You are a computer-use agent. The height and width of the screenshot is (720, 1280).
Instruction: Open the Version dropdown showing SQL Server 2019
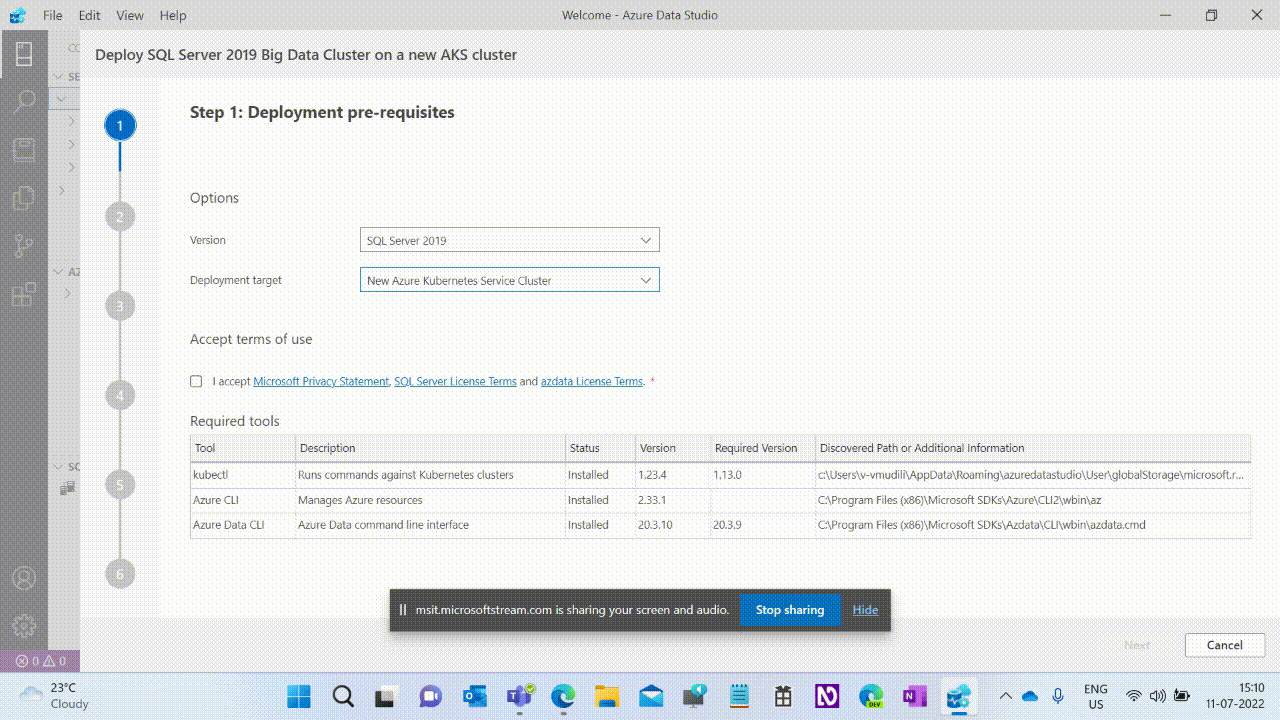click(x=509, y=239)
